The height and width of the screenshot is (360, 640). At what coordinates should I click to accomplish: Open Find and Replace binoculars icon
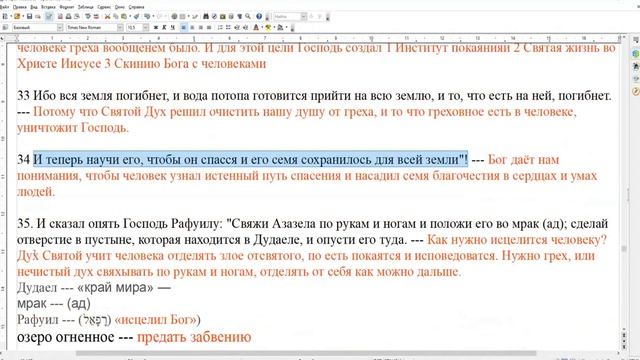click(x=206, y=16)
